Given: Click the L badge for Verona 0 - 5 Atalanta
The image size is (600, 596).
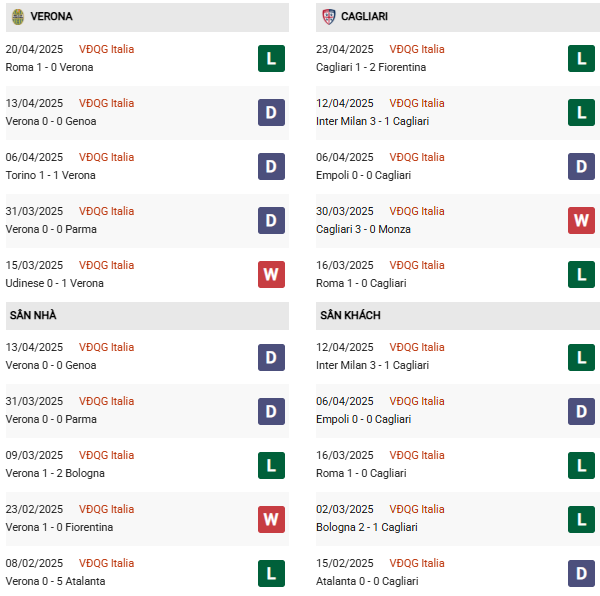Looking at the screenshot, I should (x=271, y=572).
